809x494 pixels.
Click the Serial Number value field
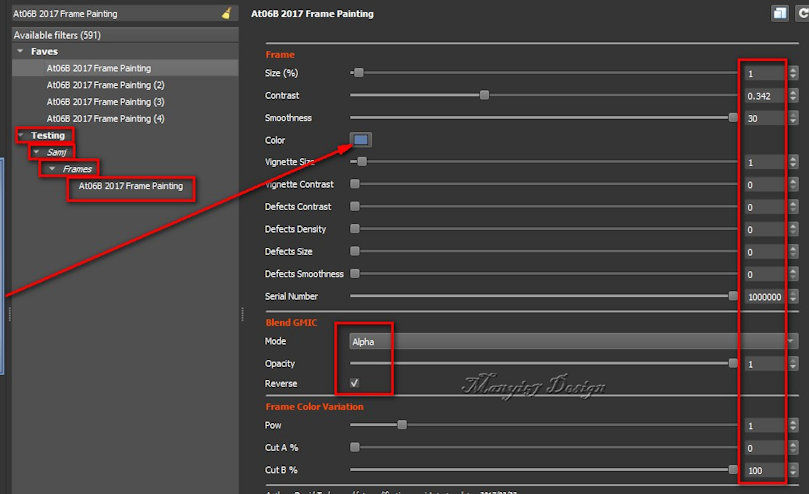click(x=763, y=297)
